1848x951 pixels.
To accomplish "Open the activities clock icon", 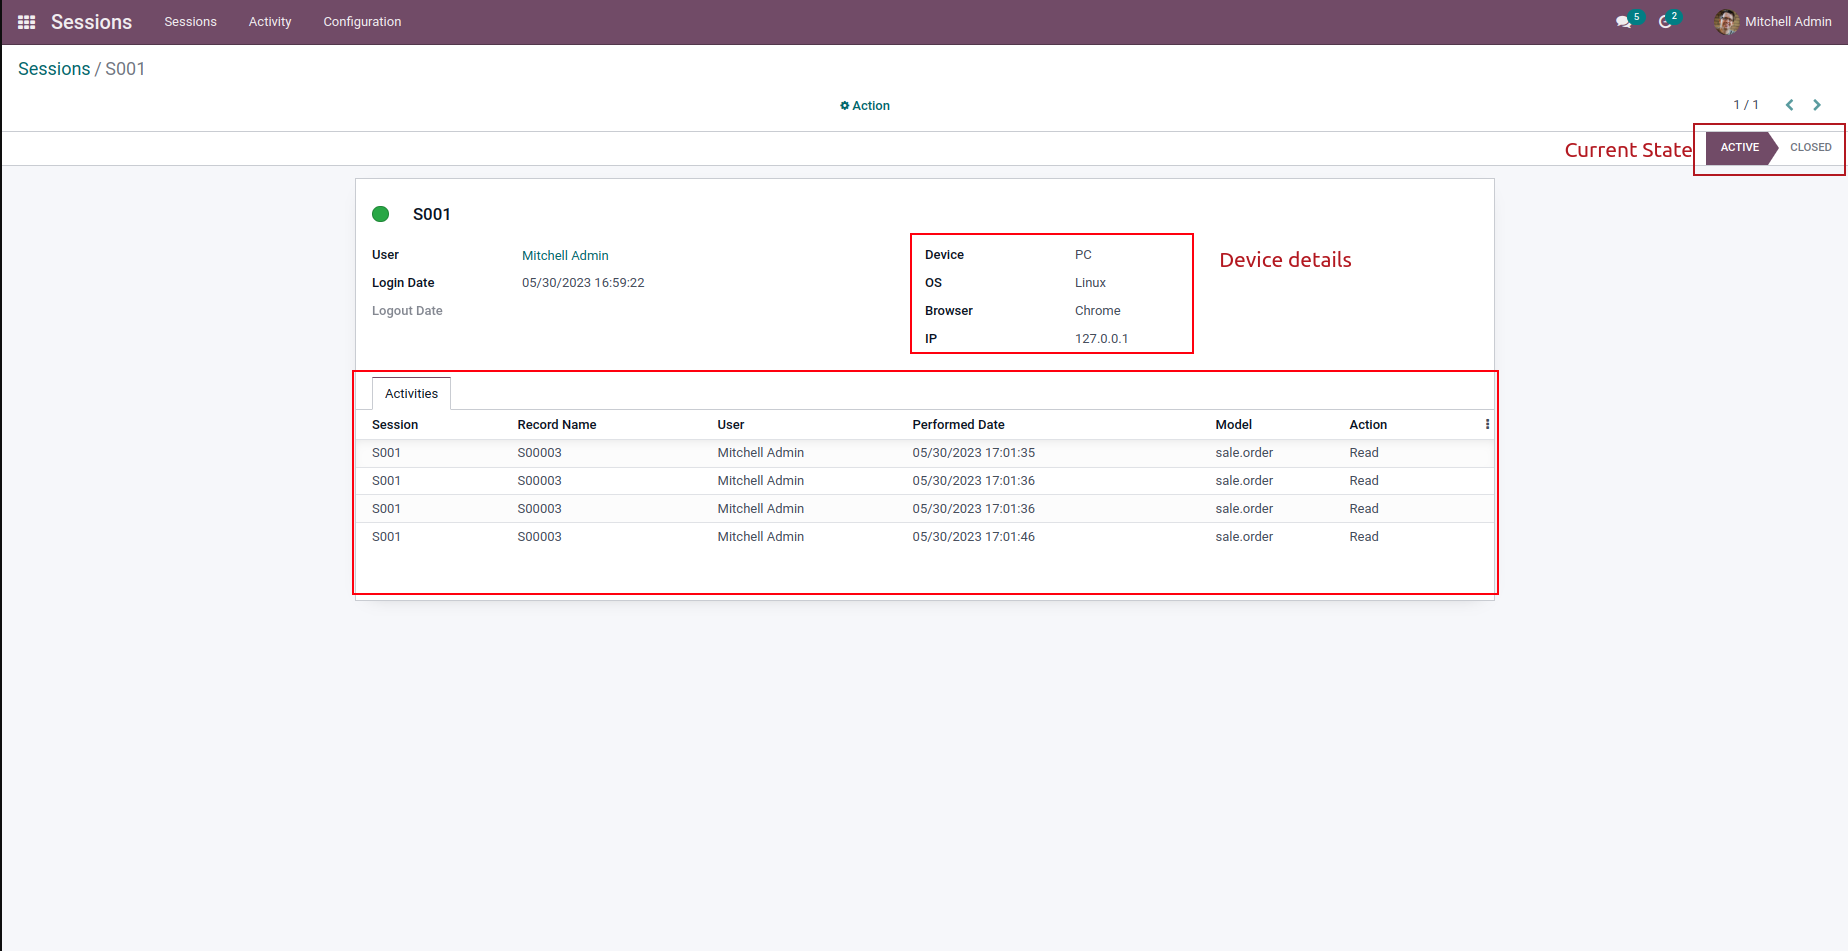I will [1665, 22].
